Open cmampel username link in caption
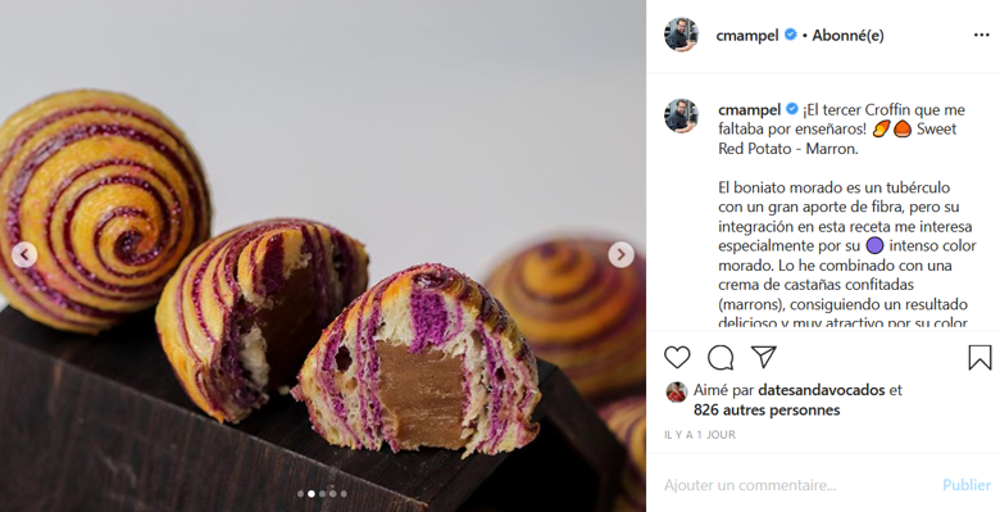This screenshot has width=1000, height=512. [x=749, y=110]
